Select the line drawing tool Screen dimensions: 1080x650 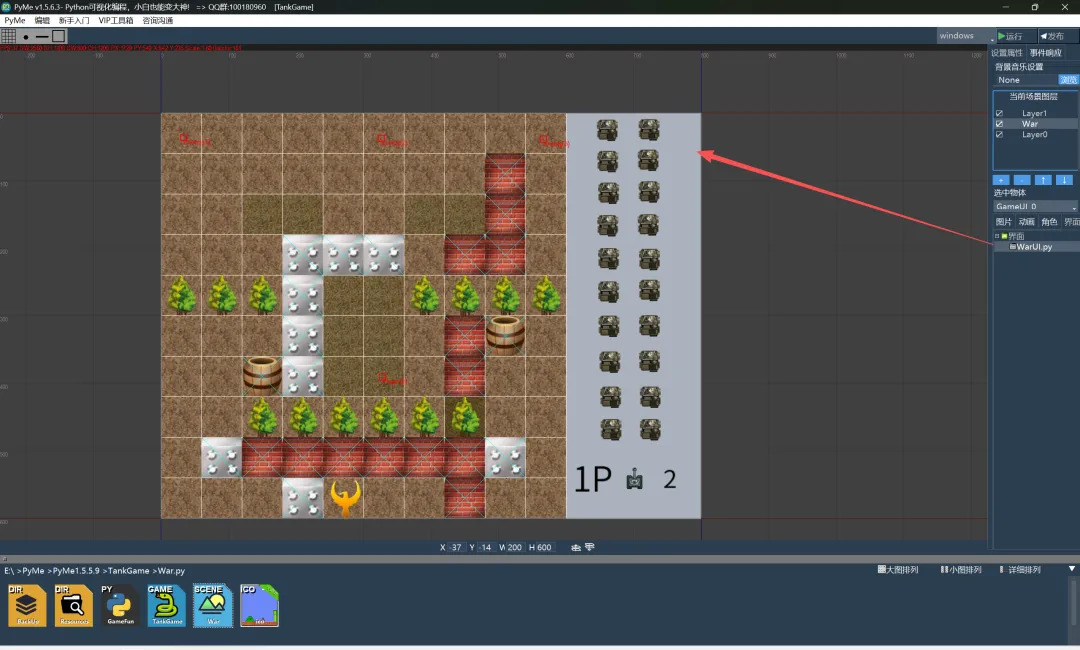(42, 36)
